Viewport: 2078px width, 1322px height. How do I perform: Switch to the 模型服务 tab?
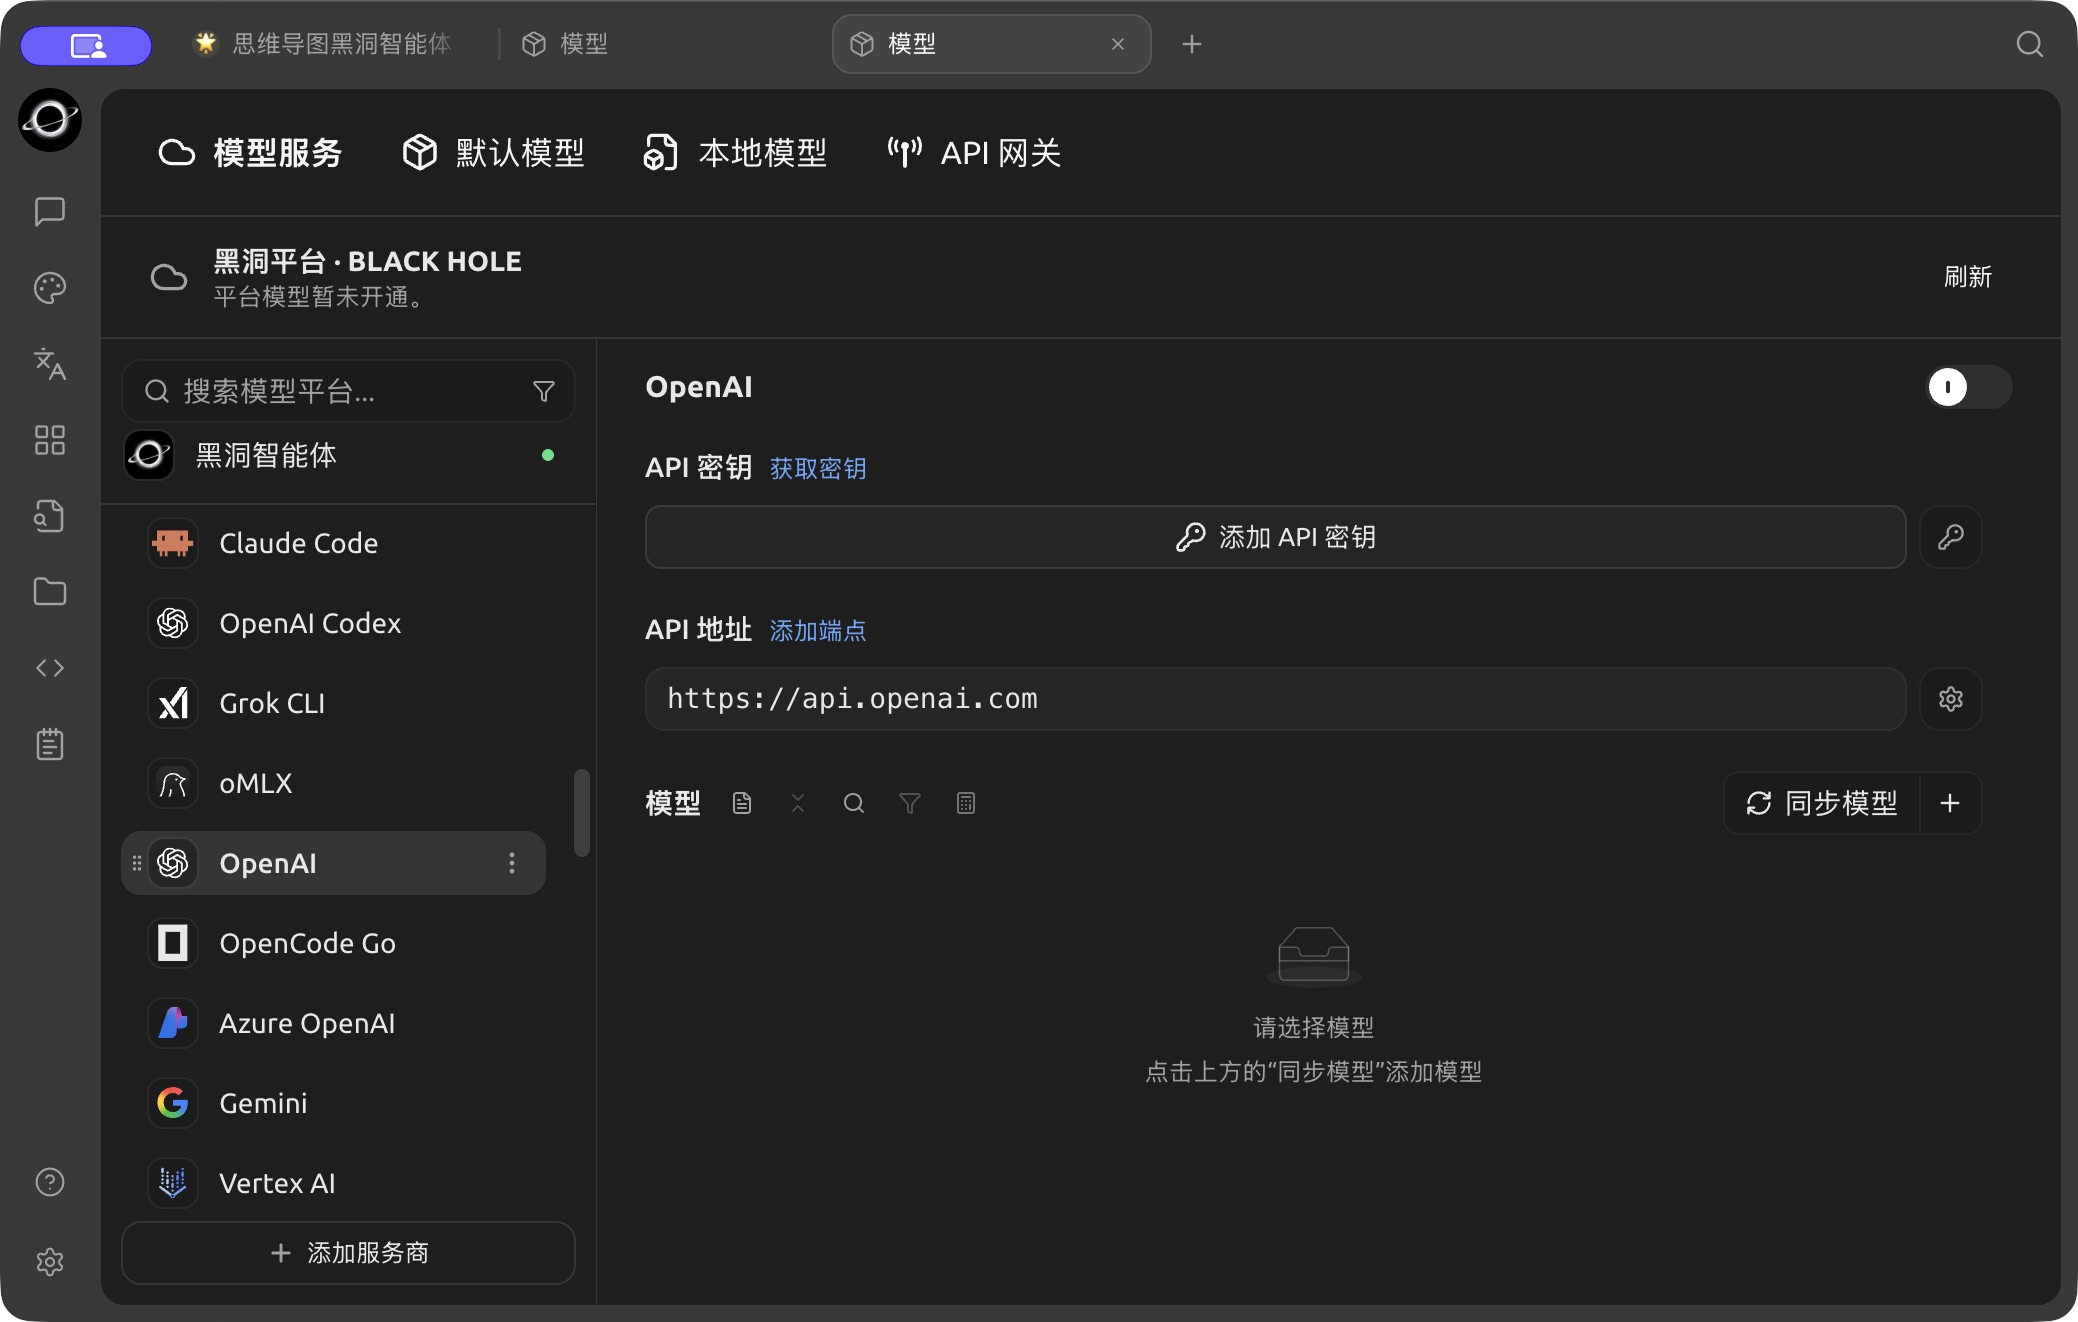(x=250, y=153)
